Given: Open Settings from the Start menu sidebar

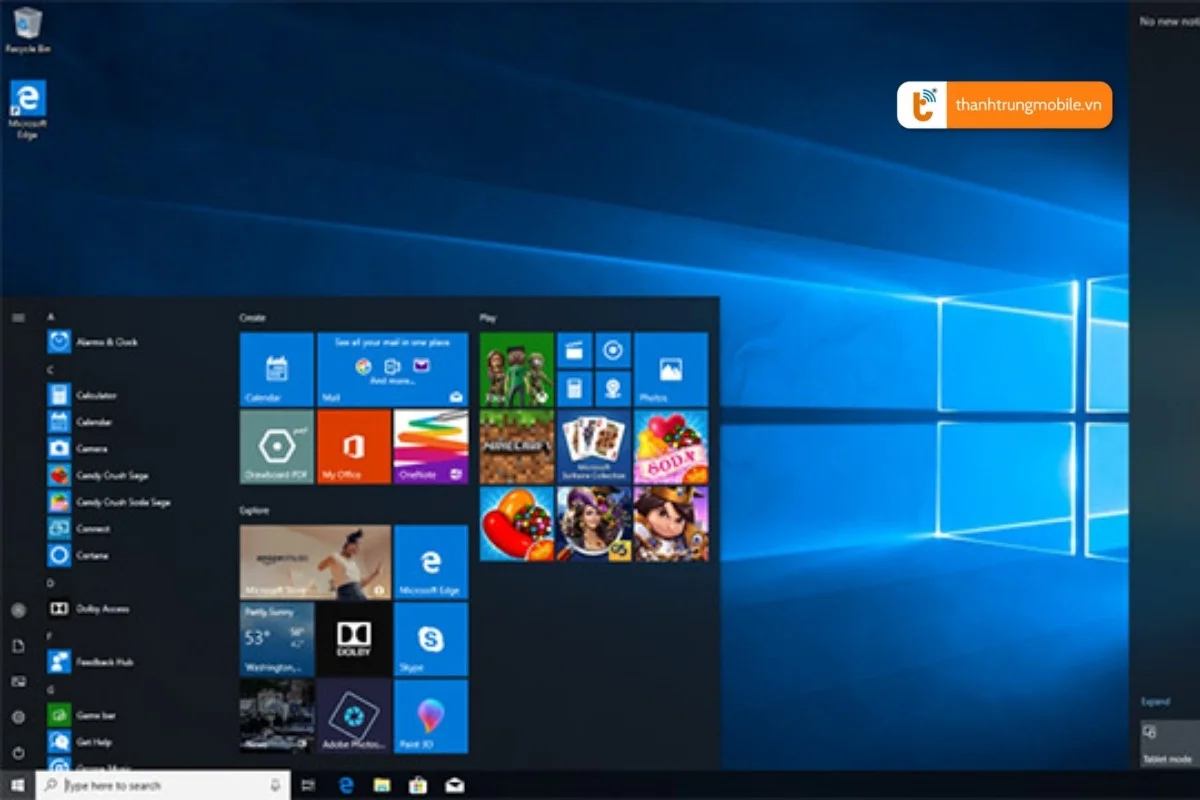Looking at the screenshot, I should point(17,715).
